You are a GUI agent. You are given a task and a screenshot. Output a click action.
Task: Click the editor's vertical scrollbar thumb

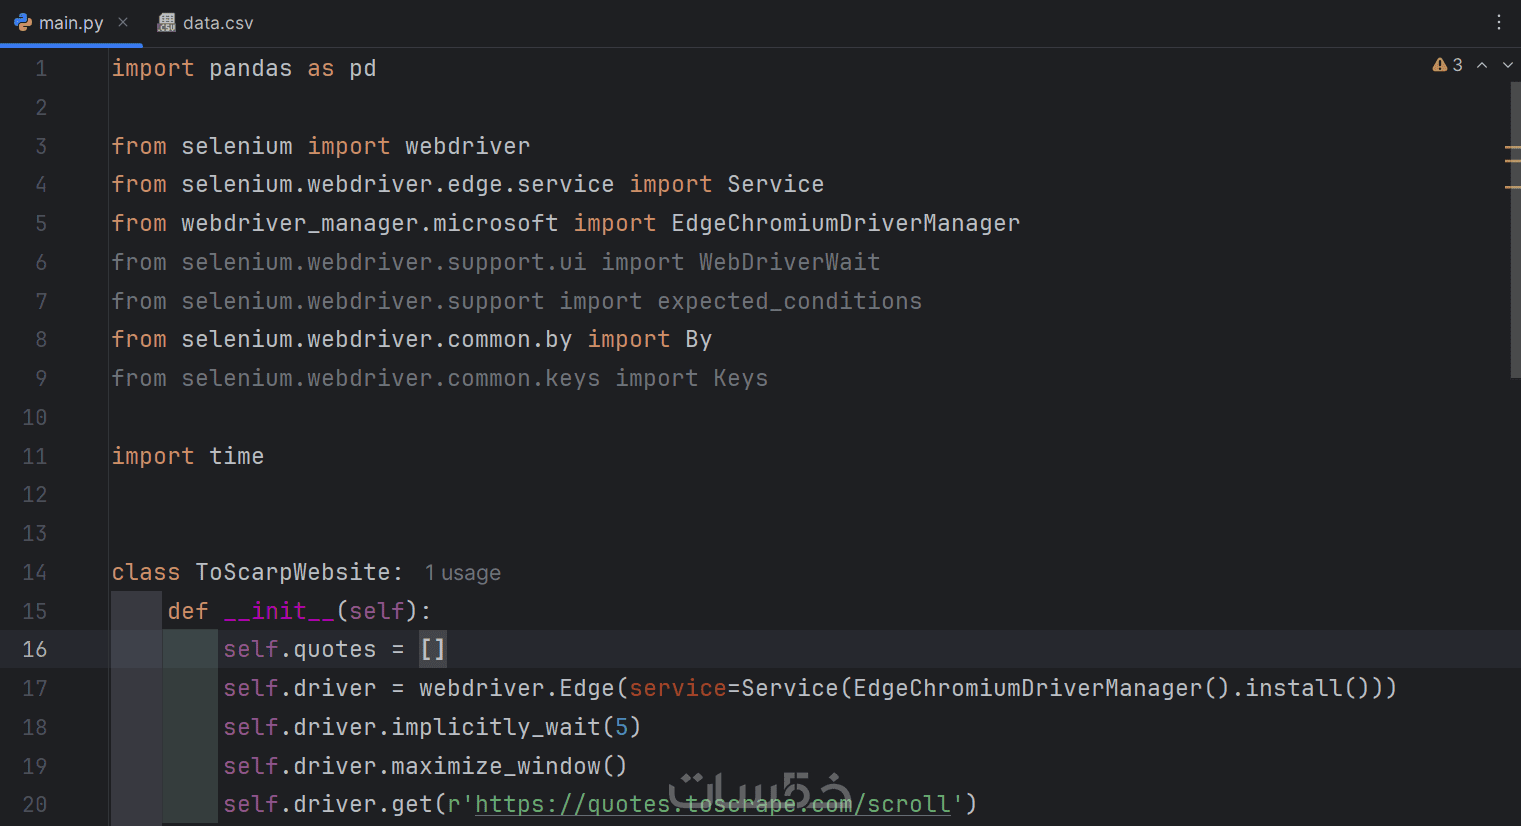click(1515, 230)
